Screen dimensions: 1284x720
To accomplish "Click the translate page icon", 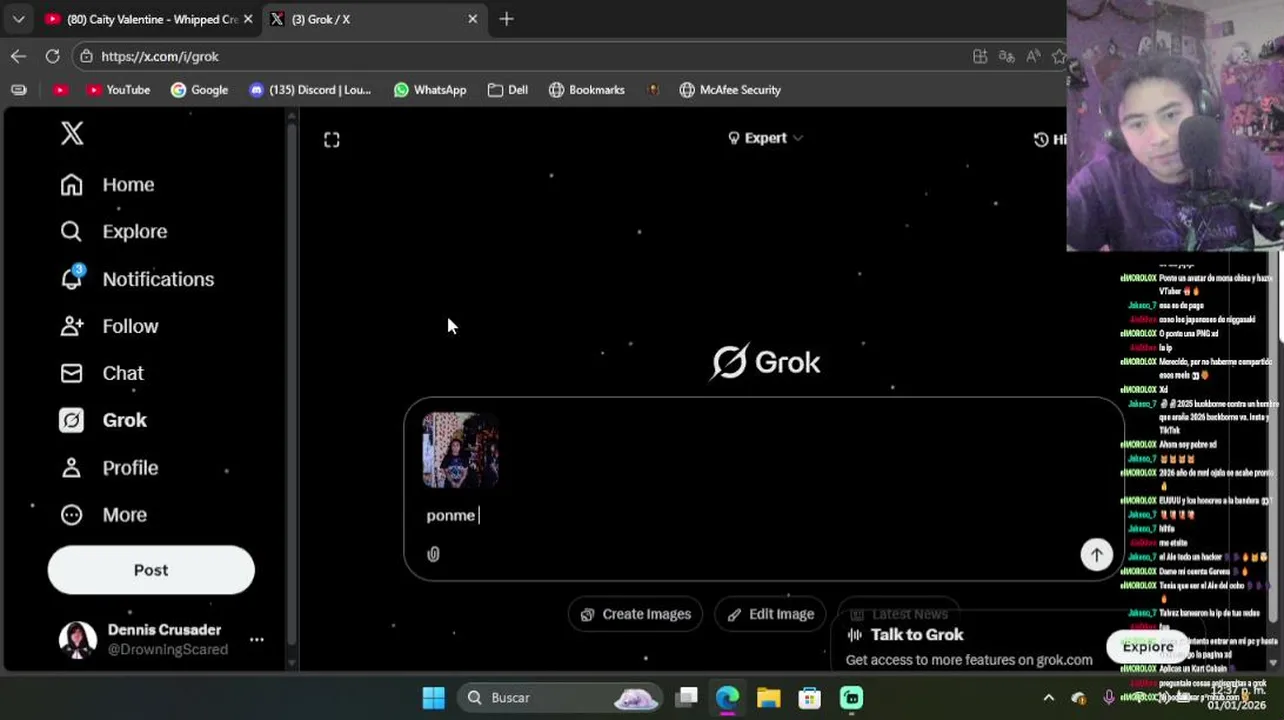I will (x=1007, y=57).
